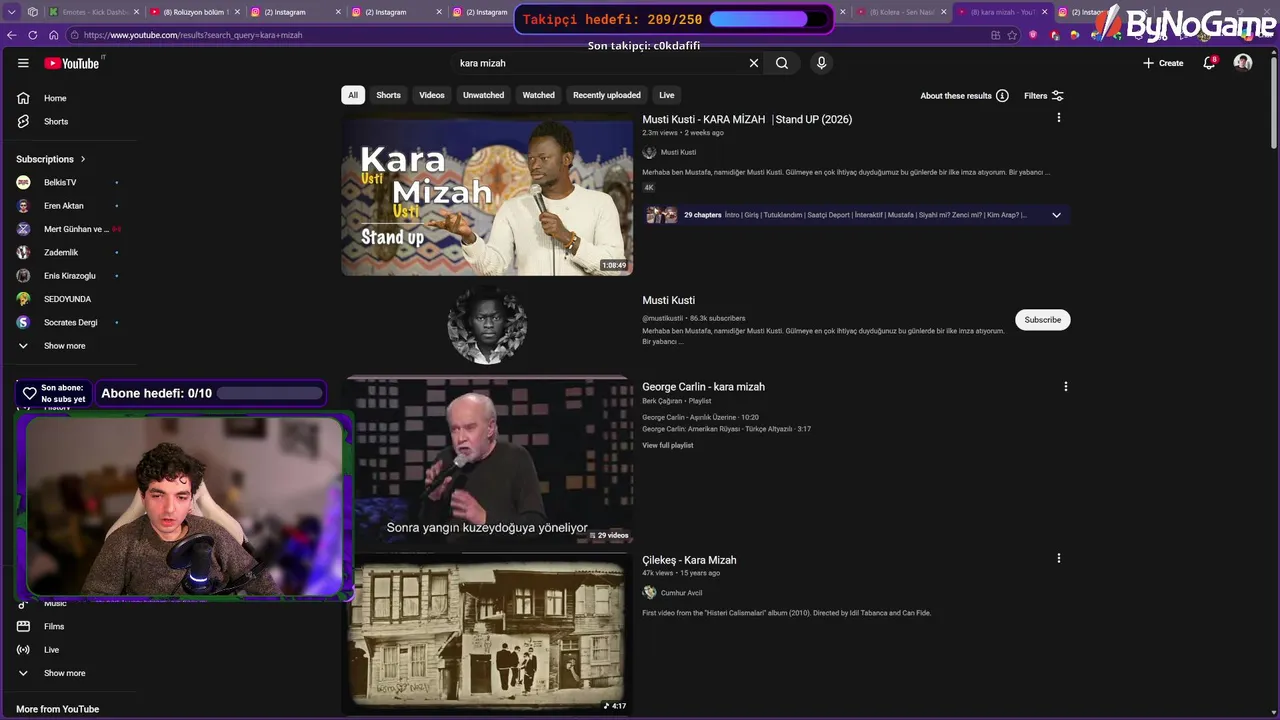Open the notifications bell
Image resolution: width=1280 pixels, height=720 pixels.
tap(1209, 63)
